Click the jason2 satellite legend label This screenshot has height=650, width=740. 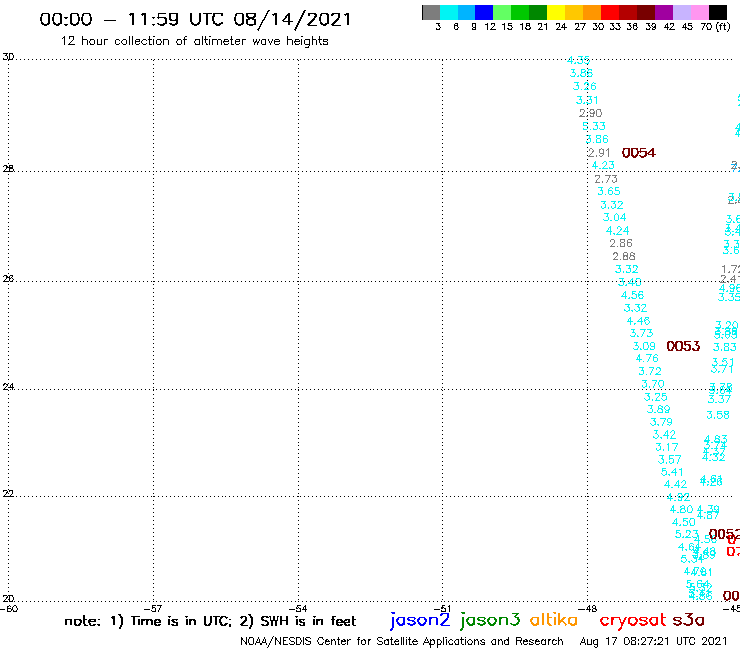420,620
